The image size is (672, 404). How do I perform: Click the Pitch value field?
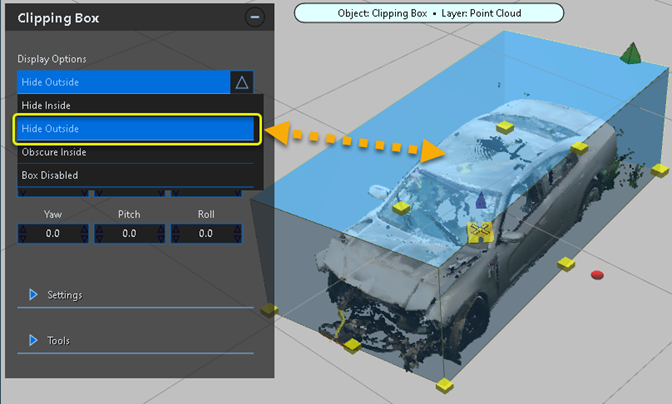(x=129, y=233)
